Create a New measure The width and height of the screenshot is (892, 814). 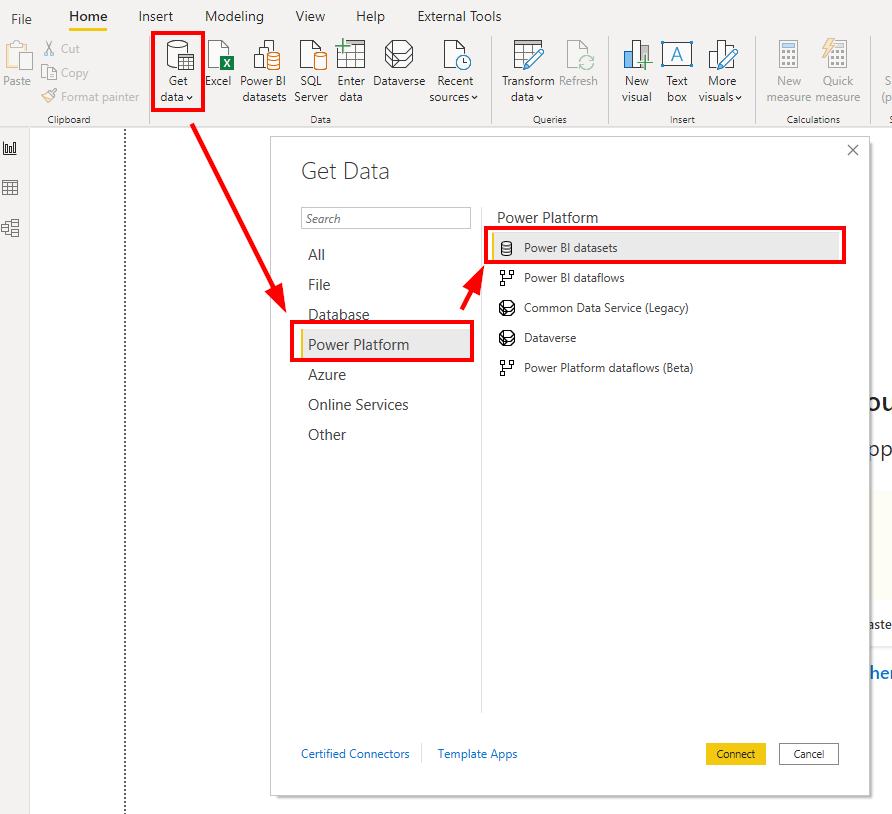pyautogui.click(x=788, y=72)
